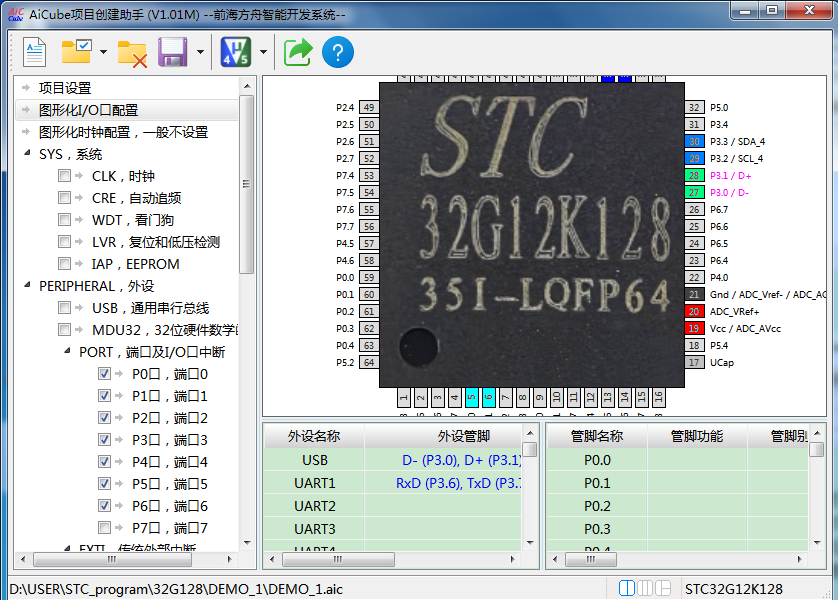Uncheck the P3口 端口3 checkbox

coord(104,439)
